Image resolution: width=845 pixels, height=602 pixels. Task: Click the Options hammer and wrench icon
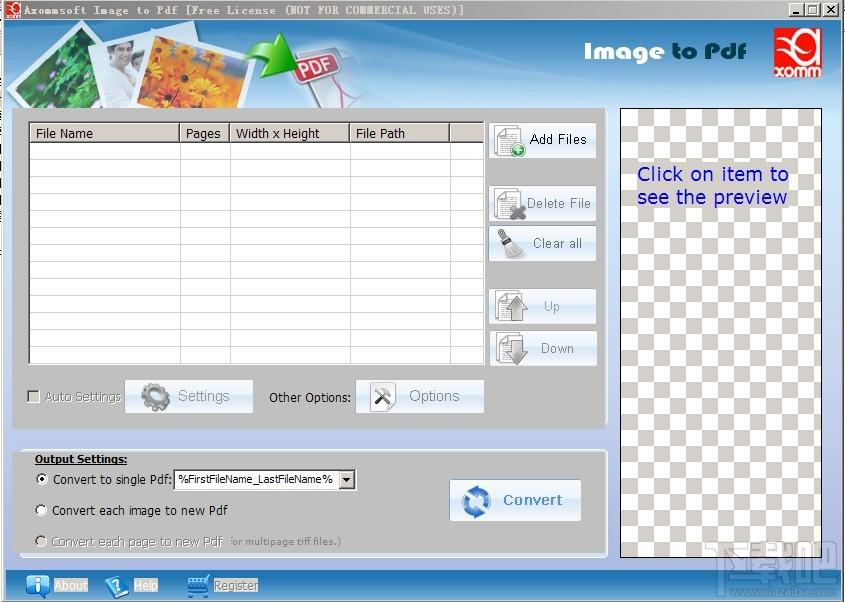(383, 397)
